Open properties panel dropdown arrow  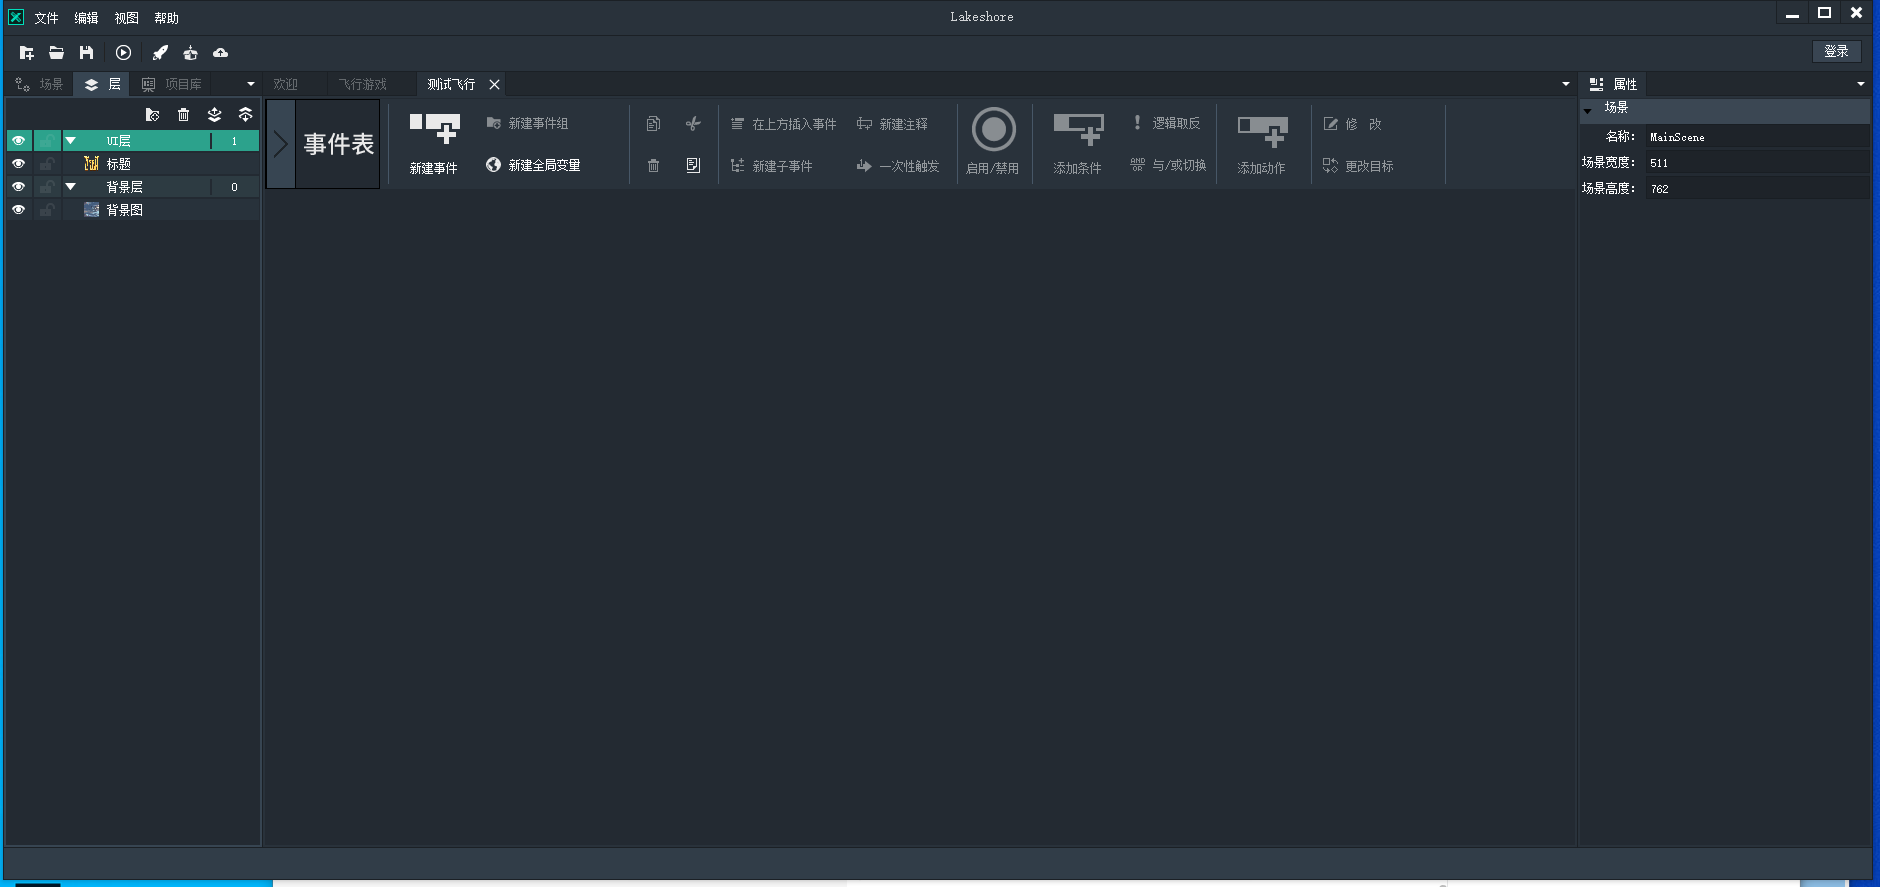coord(1861,84)
